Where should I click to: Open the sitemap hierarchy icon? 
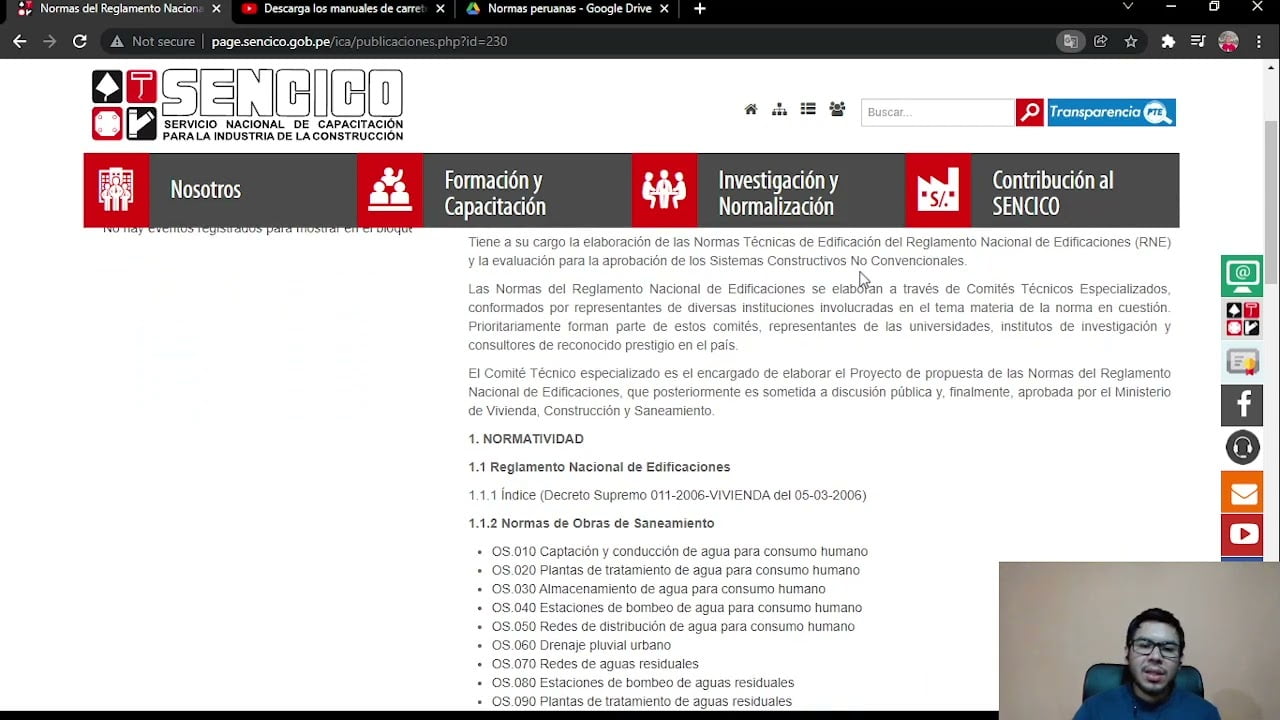click(779, 110)
